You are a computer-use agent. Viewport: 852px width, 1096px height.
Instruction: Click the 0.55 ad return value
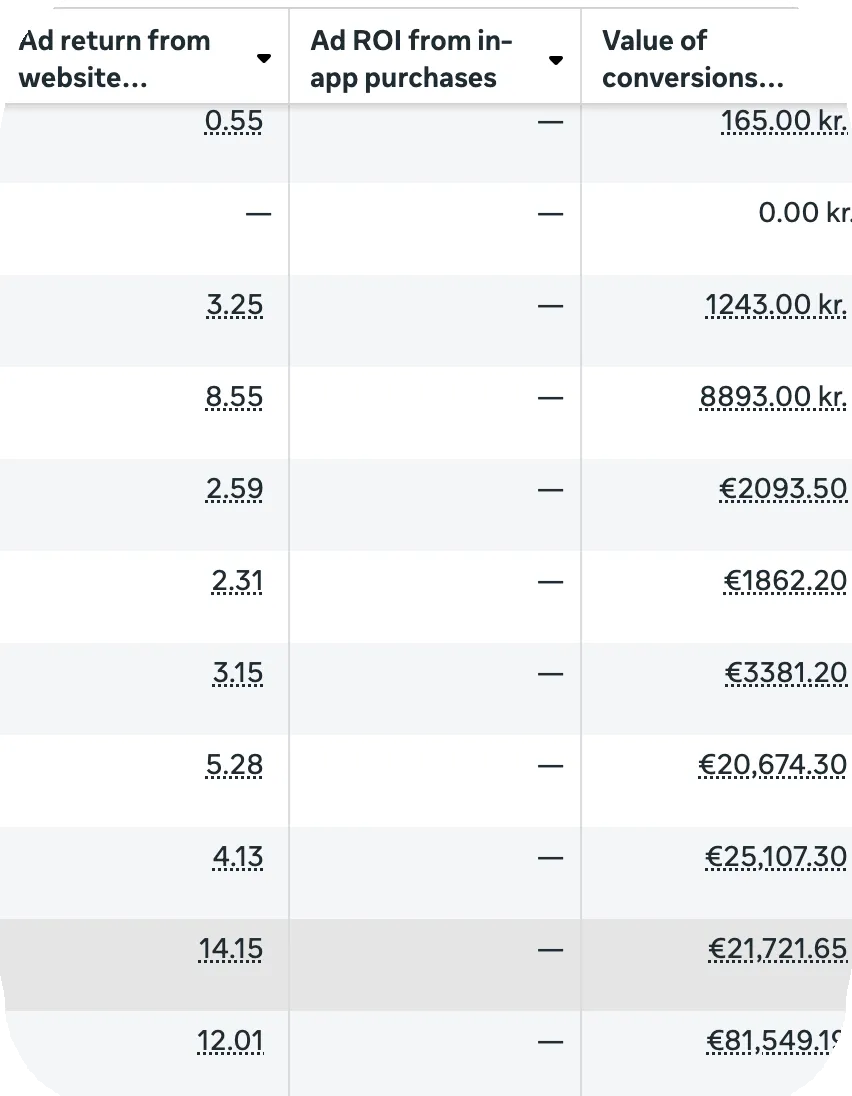point(233,121)
